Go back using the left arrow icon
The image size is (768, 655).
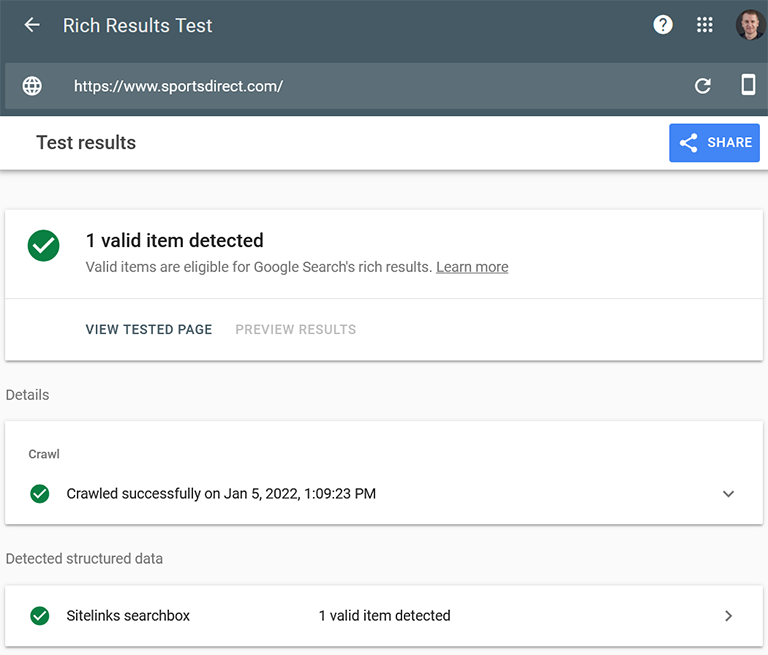click(x=32, y=25)
